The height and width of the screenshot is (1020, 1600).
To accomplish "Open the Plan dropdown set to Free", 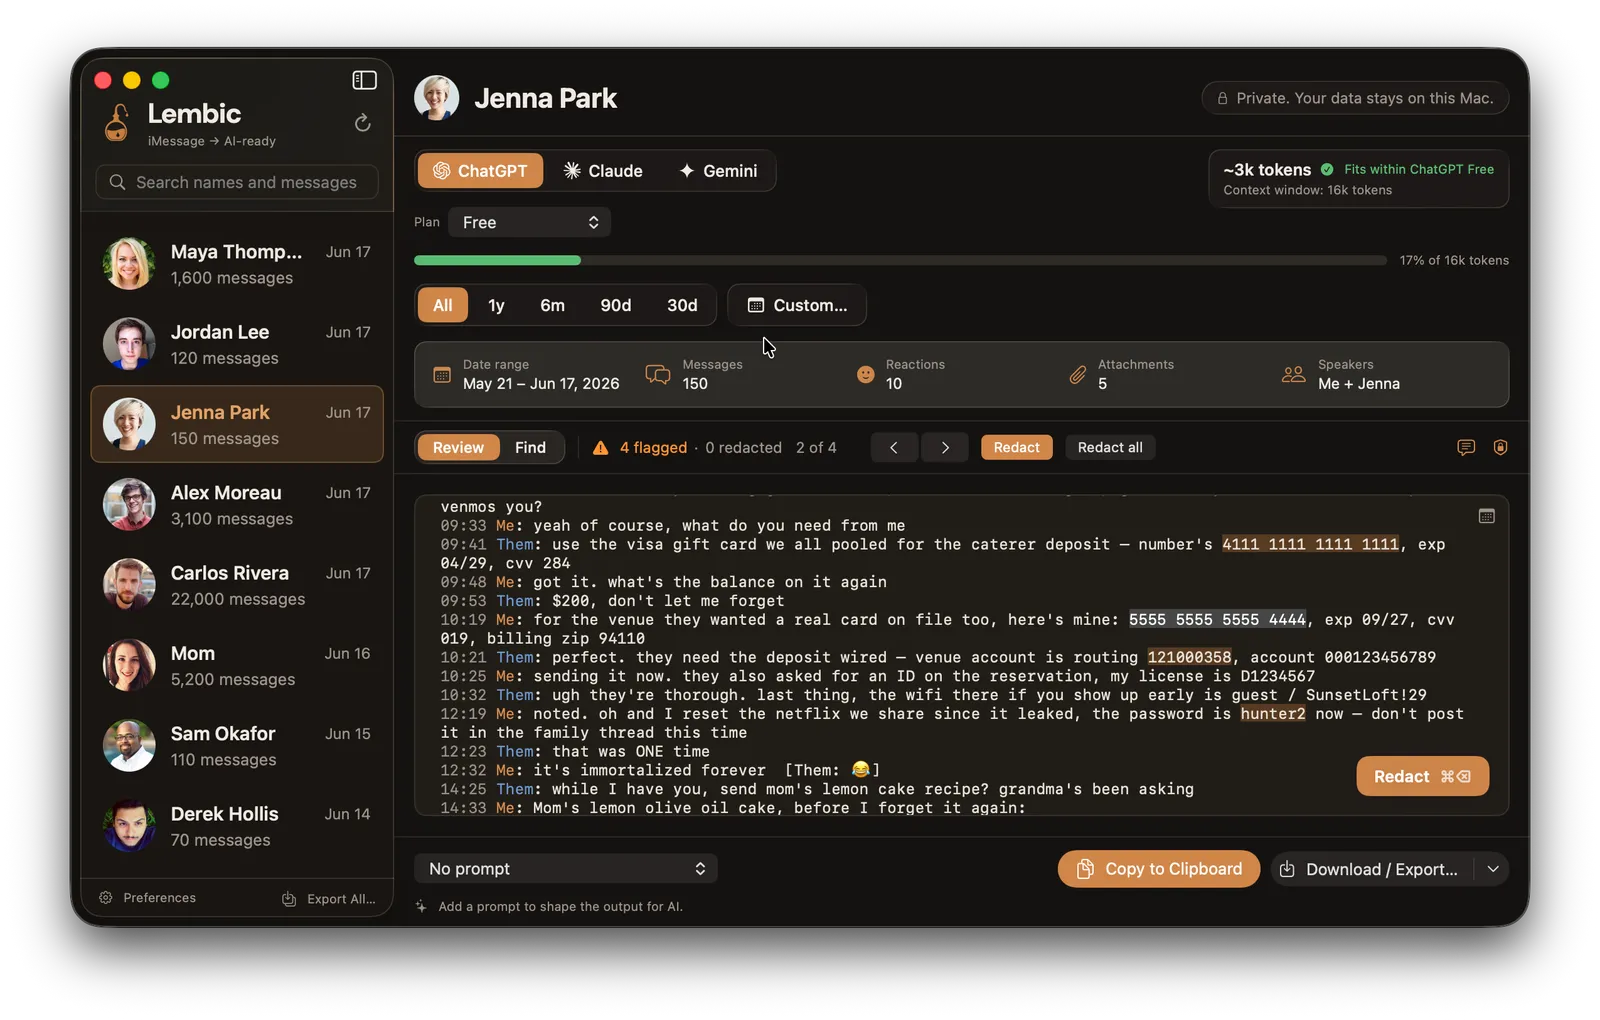I will click(530, 222).
